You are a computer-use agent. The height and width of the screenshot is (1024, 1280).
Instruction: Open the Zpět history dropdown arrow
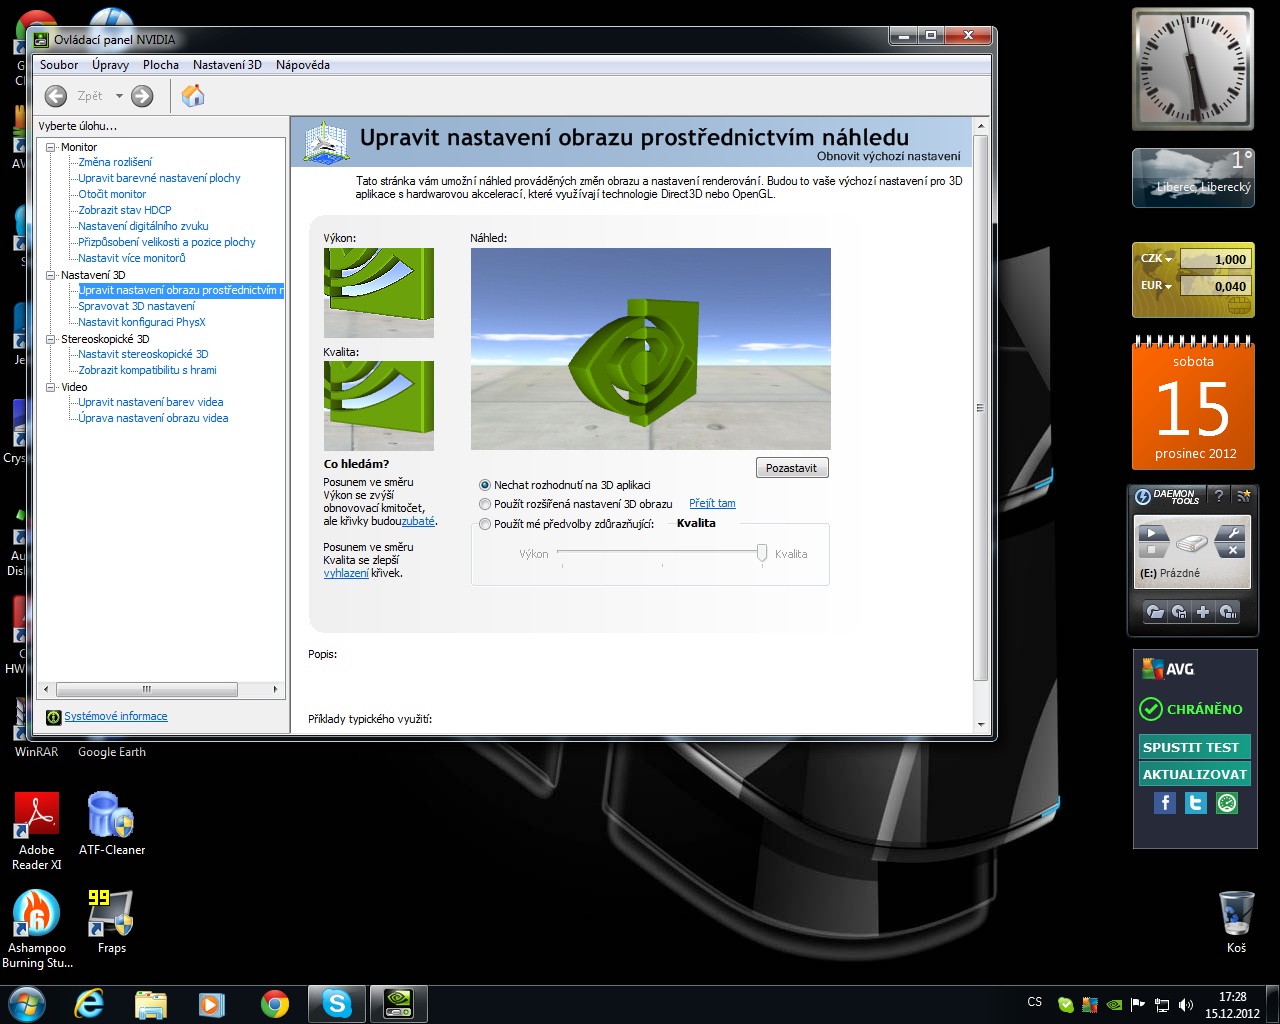[119, 96]
